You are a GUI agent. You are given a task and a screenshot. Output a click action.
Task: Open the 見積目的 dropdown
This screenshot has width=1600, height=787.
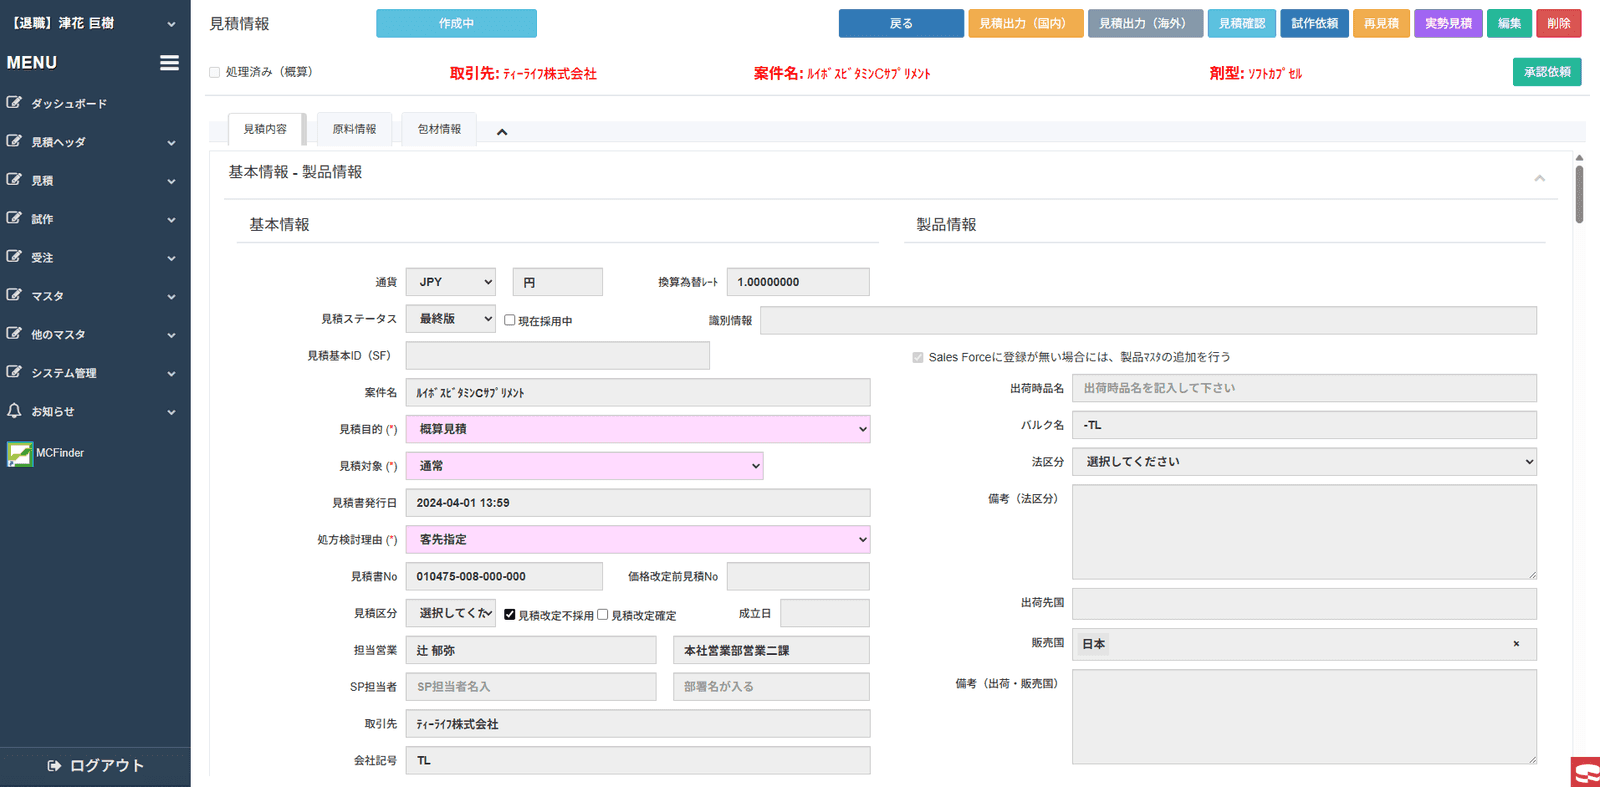tap(638, 429)
